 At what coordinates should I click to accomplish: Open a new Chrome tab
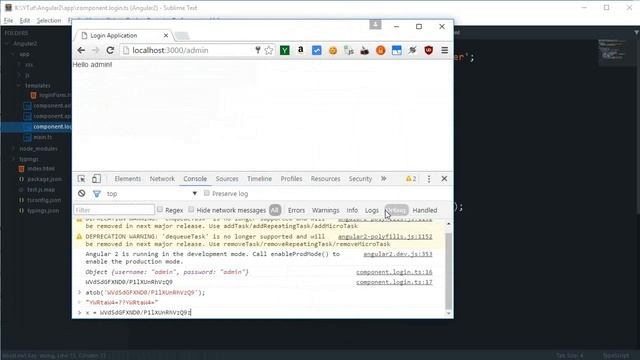pos(182,36)
